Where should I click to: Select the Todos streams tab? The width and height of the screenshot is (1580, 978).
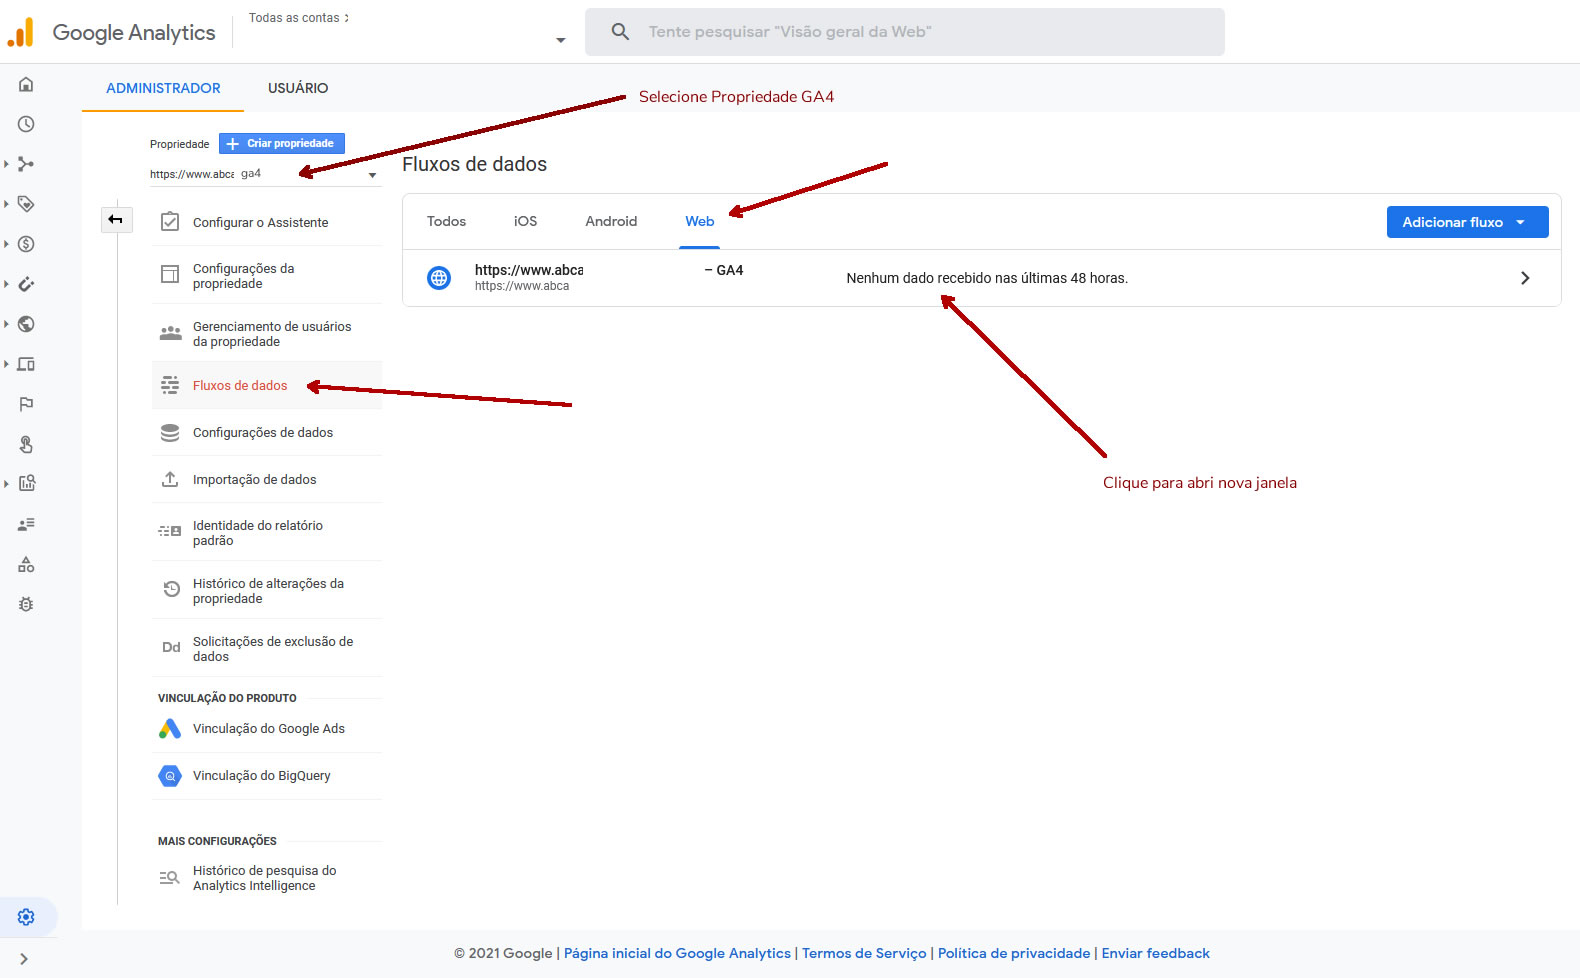446,221
